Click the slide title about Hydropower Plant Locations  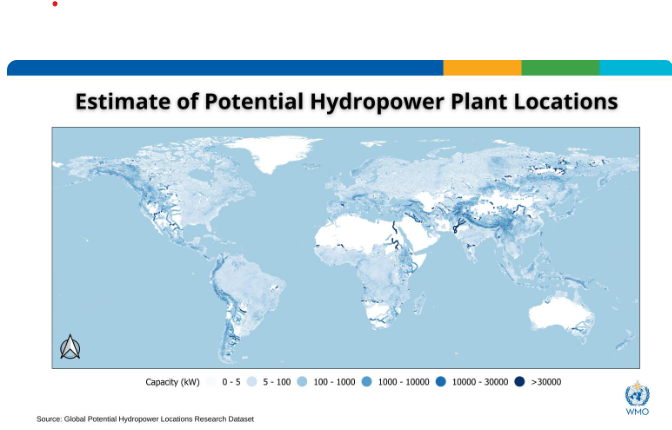tap(347, 102)
